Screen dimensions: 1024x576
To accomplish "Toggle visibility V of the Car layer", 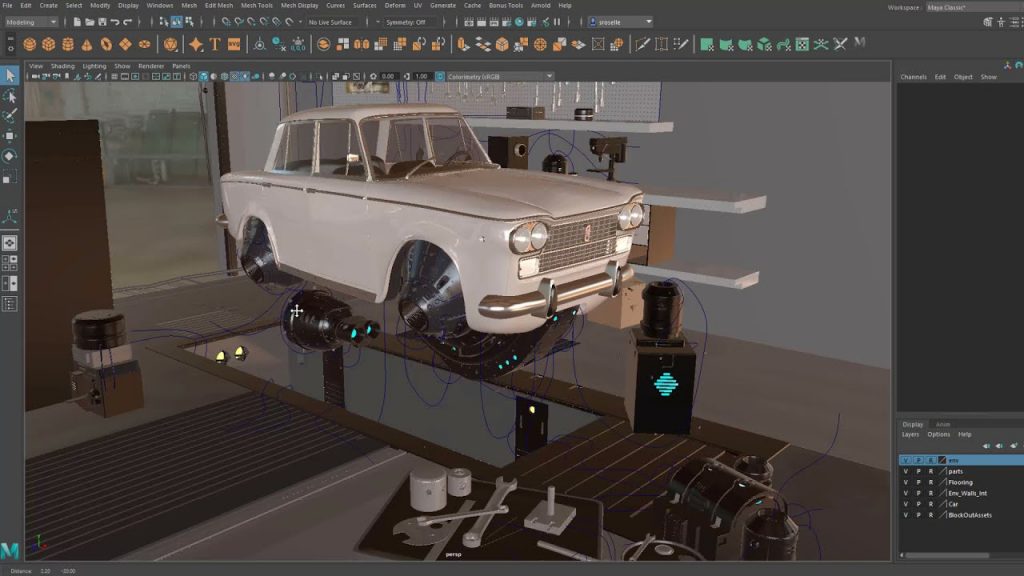I will 906,504.
